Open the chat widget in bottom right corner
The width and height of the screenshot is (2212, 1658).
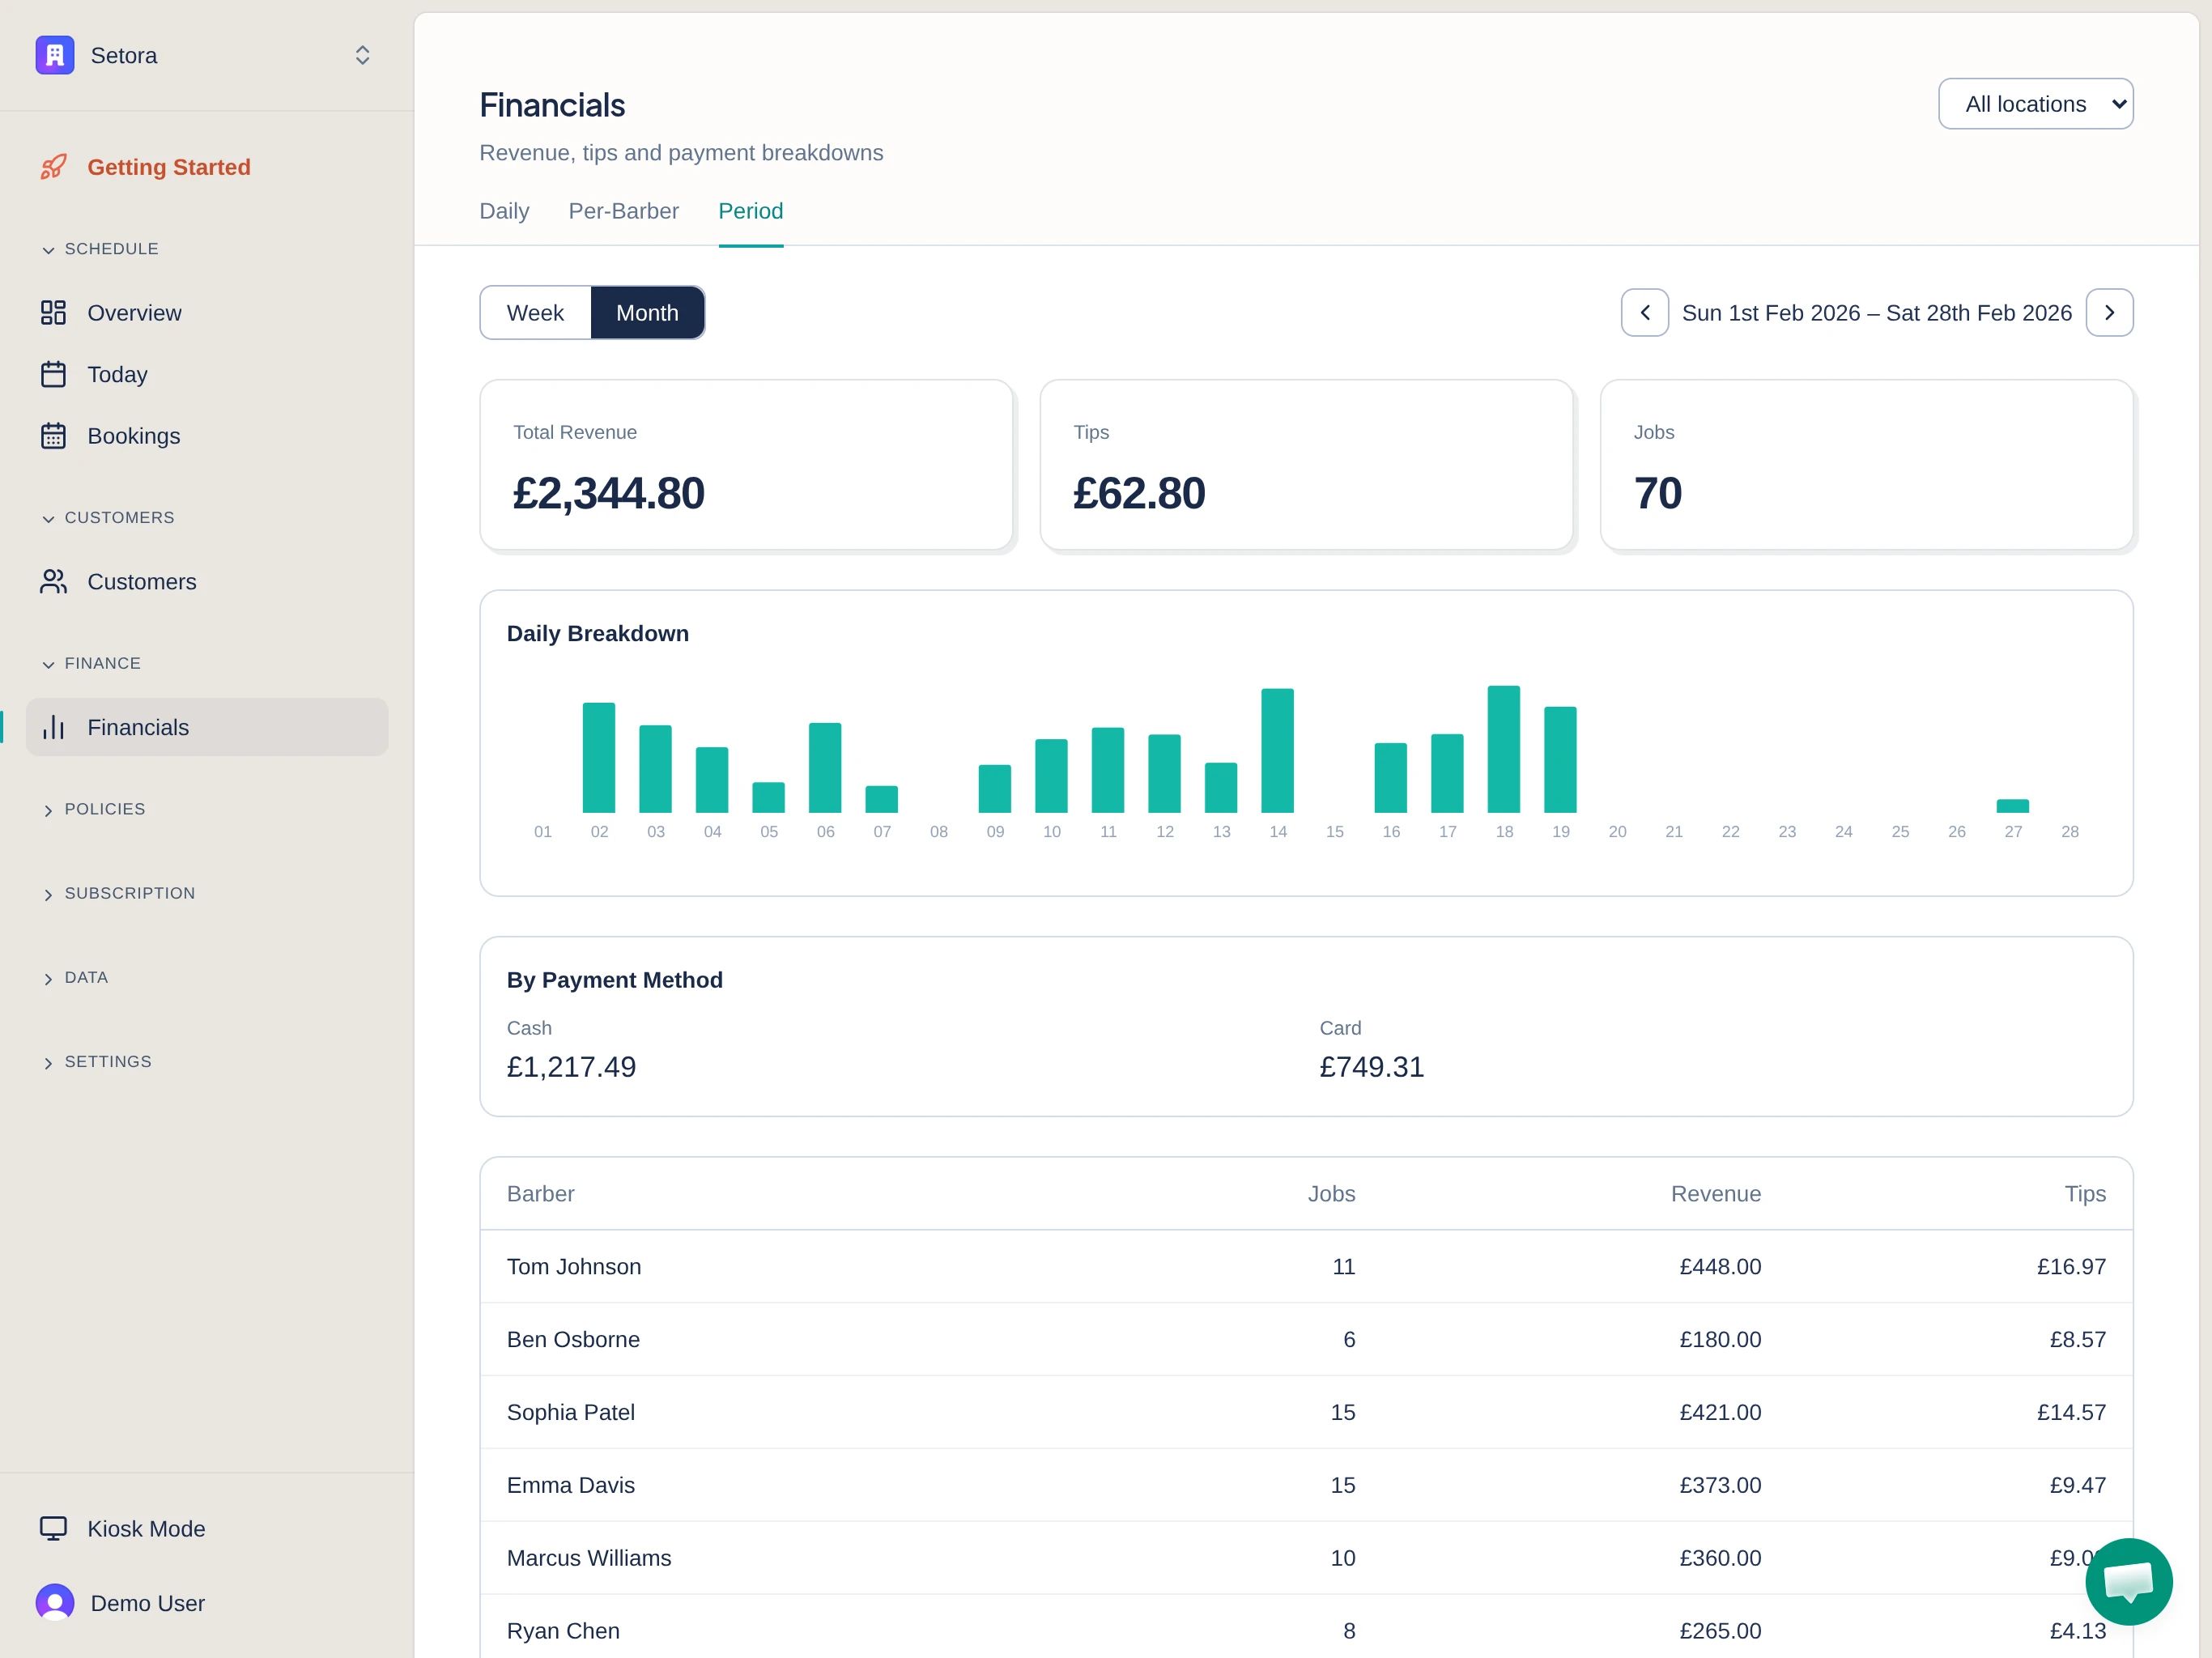click(x=2128, y=1581)
